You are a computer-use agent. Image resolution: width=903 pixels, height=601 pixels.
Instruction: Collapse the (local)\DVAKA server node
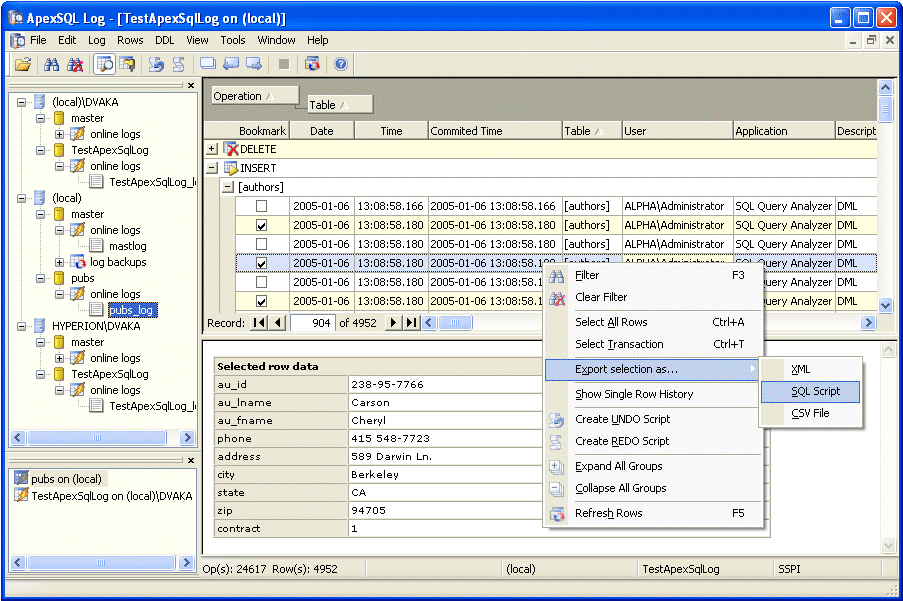[21, 102]
